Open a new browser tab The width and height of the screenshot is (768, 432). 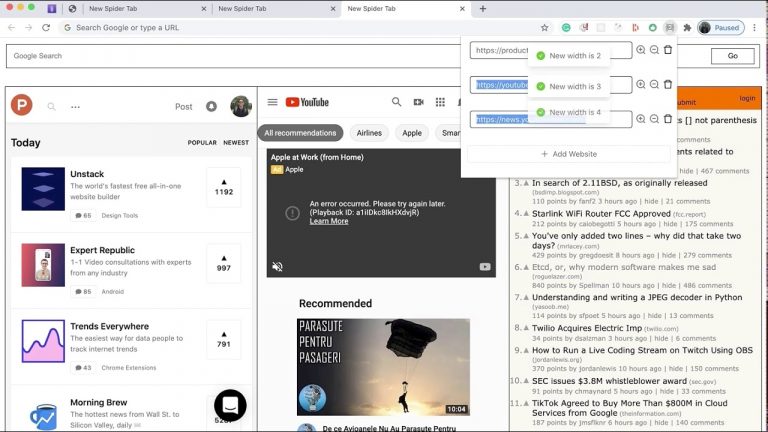tap(482, 9)
